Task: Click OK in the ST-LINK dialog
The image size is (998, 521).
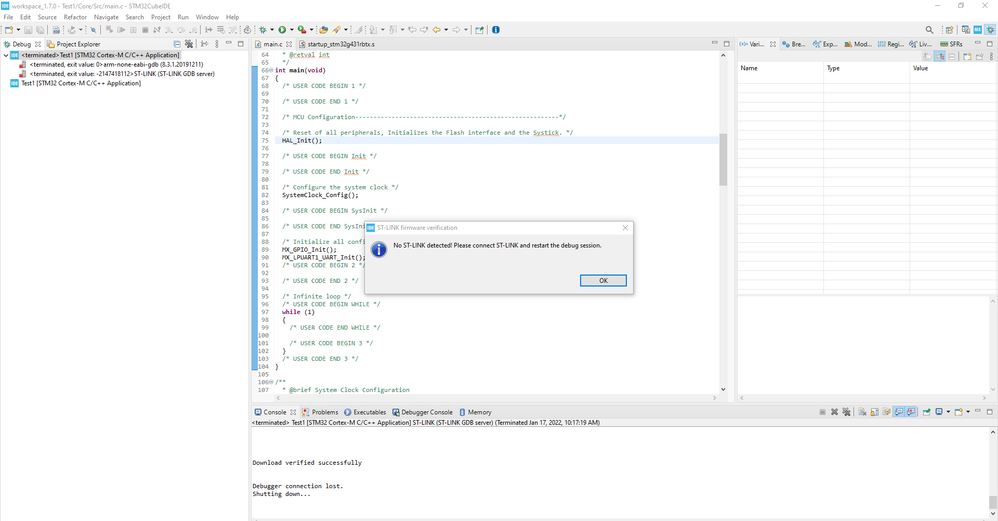Action: point(603,281)
